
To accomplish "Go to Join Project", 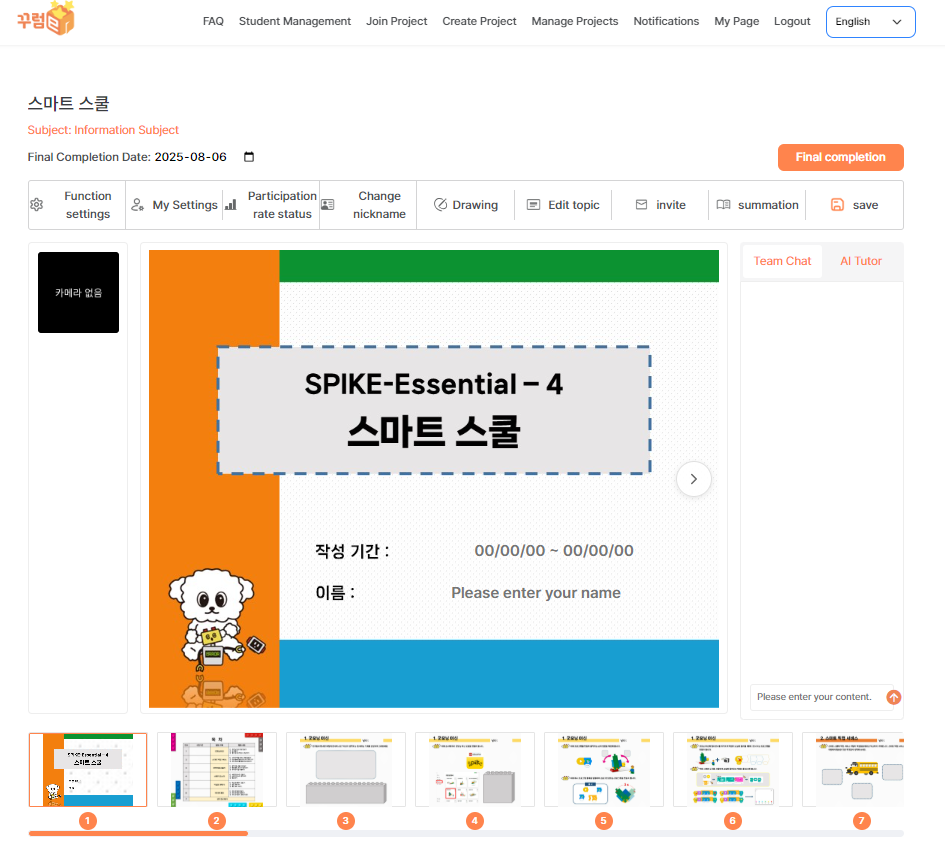I will click(x=397, y=21).
